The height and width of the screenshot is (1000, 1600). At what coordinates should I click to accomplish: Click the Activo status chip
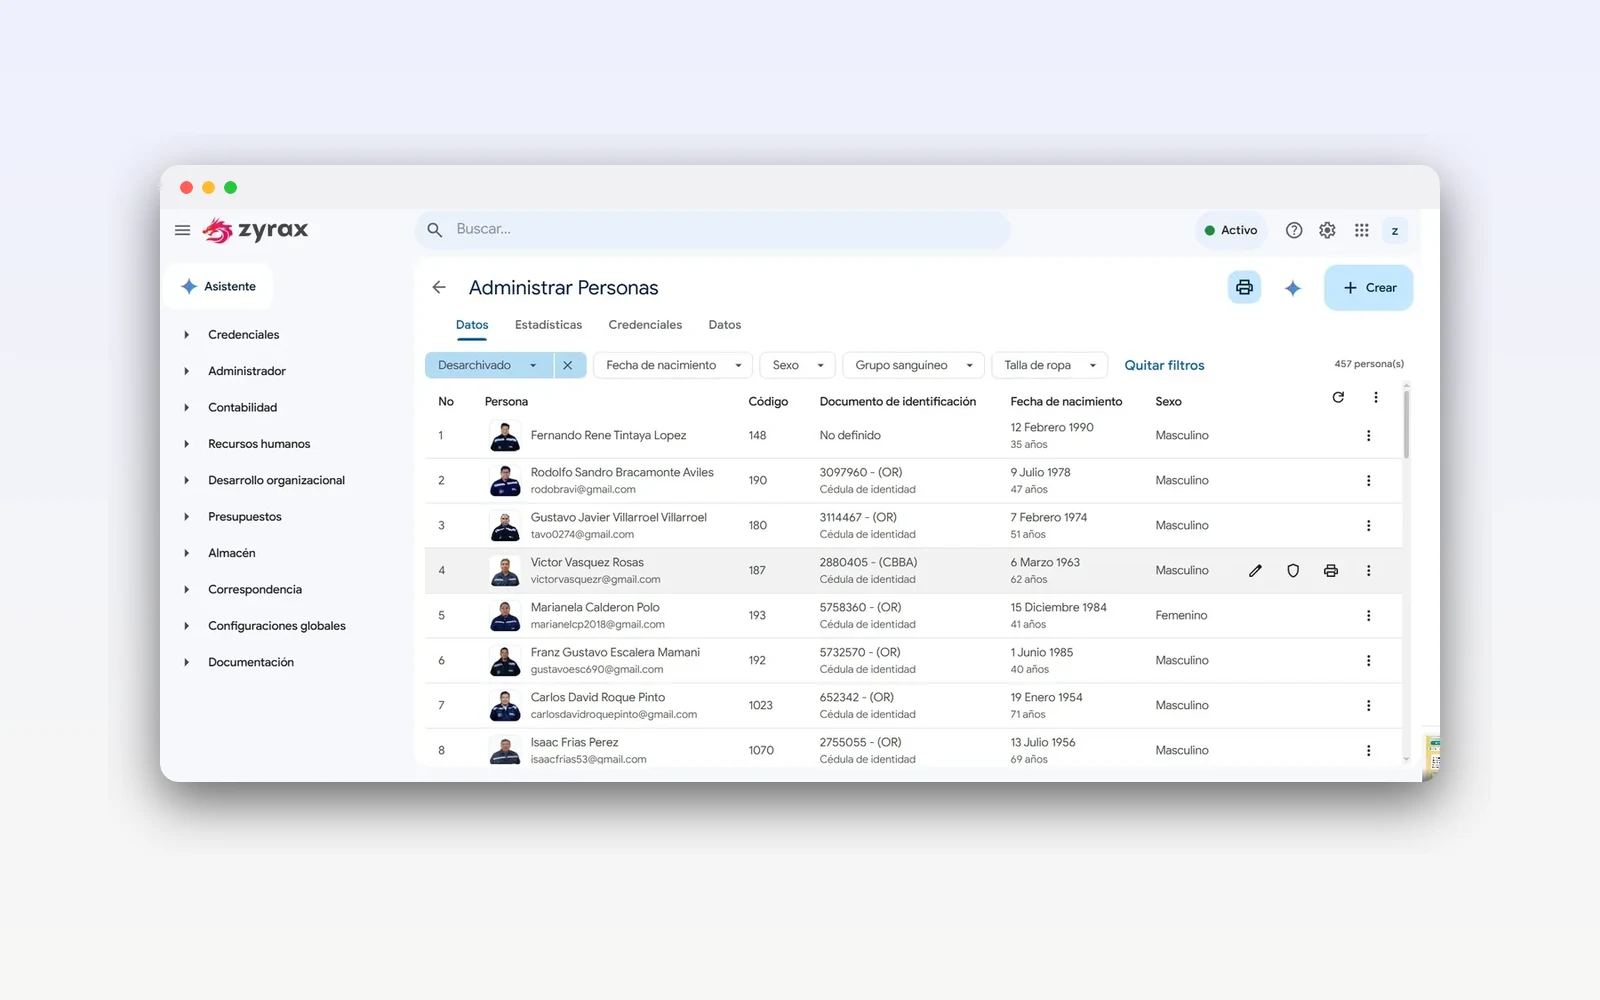coord(1231,231)
